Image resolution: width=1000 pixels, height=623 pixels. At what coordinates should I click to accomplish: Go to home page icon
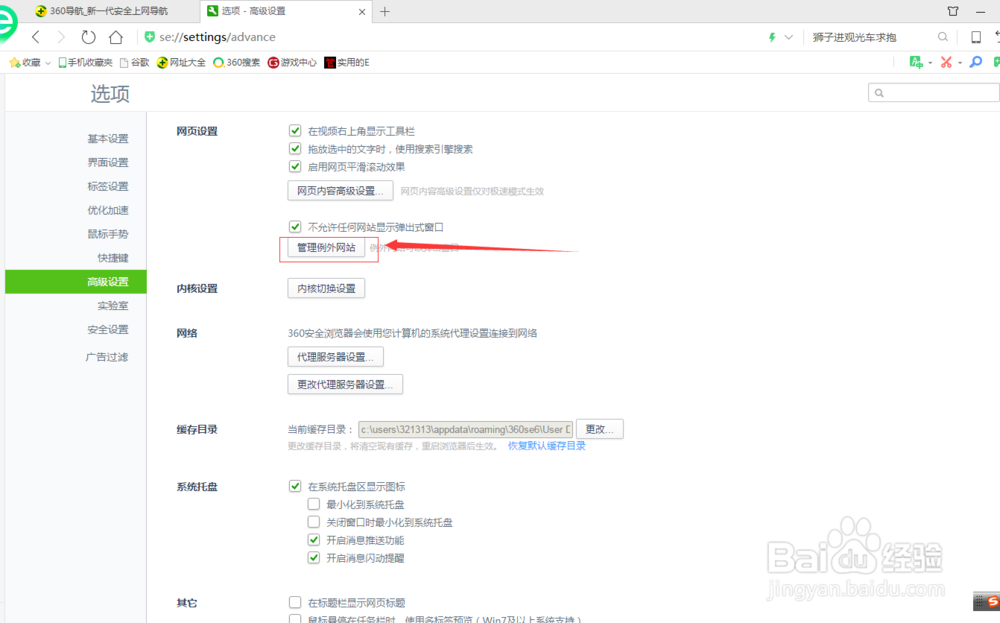pyautogui.click(x=115, y=37)
